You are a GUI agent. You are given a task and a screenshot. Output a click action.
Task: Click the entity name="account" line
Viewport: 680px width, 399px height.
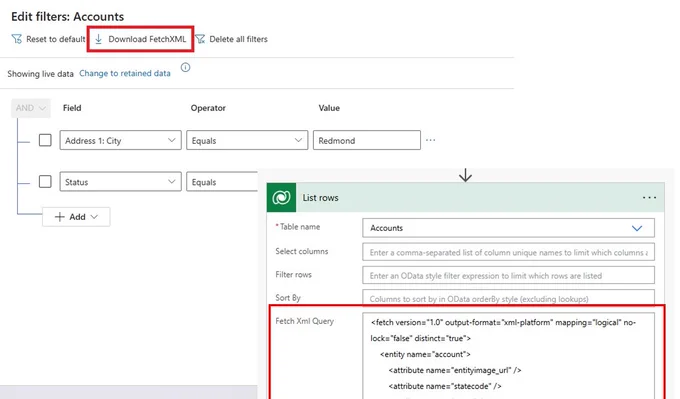(x=425, y=354)
